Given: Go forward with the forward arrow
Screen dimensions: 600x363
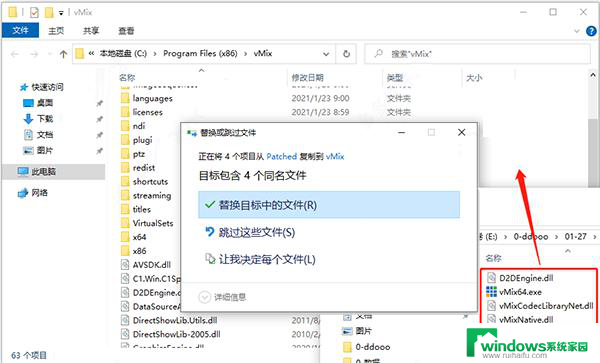Looking at the screenshot, I should click(x=34, y=54).
